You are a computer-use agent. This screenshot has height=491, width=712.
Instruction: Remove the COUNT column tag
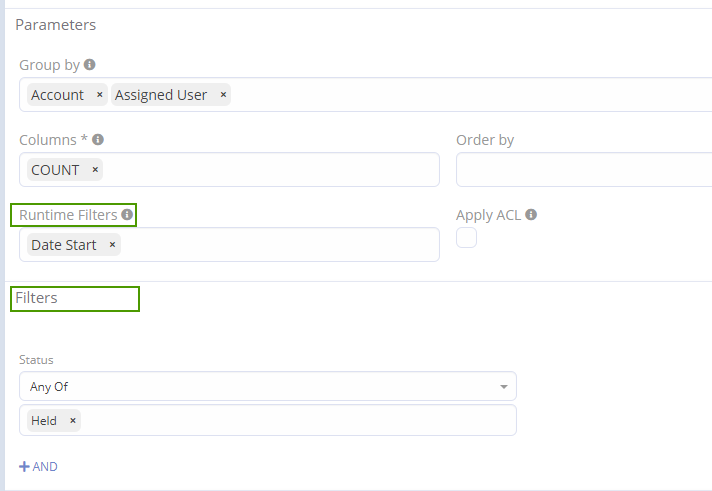click(95, 170)
